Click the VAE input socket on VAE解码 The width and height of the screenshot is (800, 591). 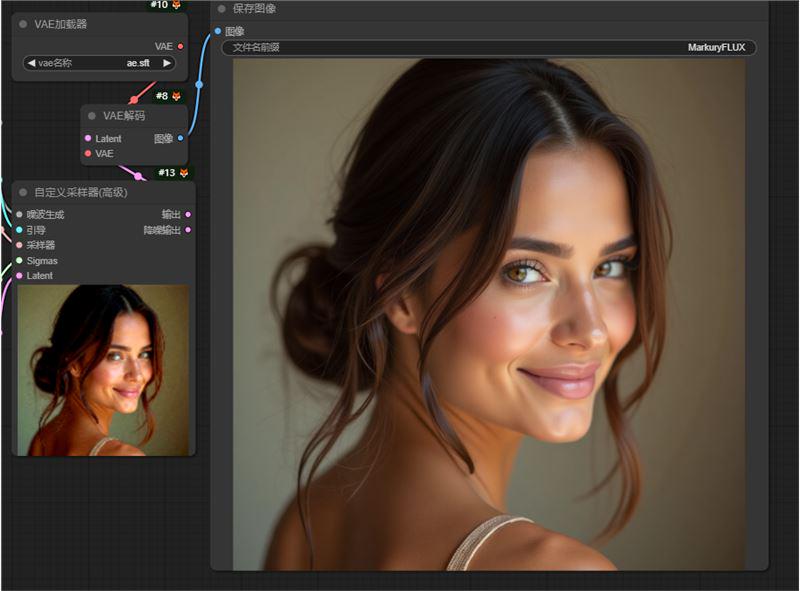tap(88, 153)
